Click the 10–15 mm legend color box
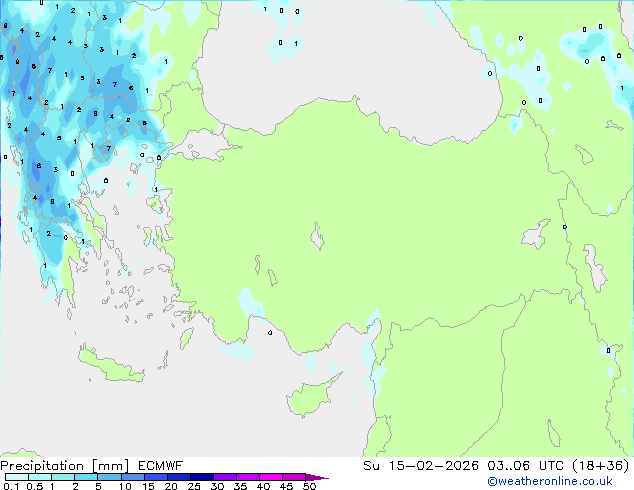The image size is (634, 490). click(x=132, y=477)
